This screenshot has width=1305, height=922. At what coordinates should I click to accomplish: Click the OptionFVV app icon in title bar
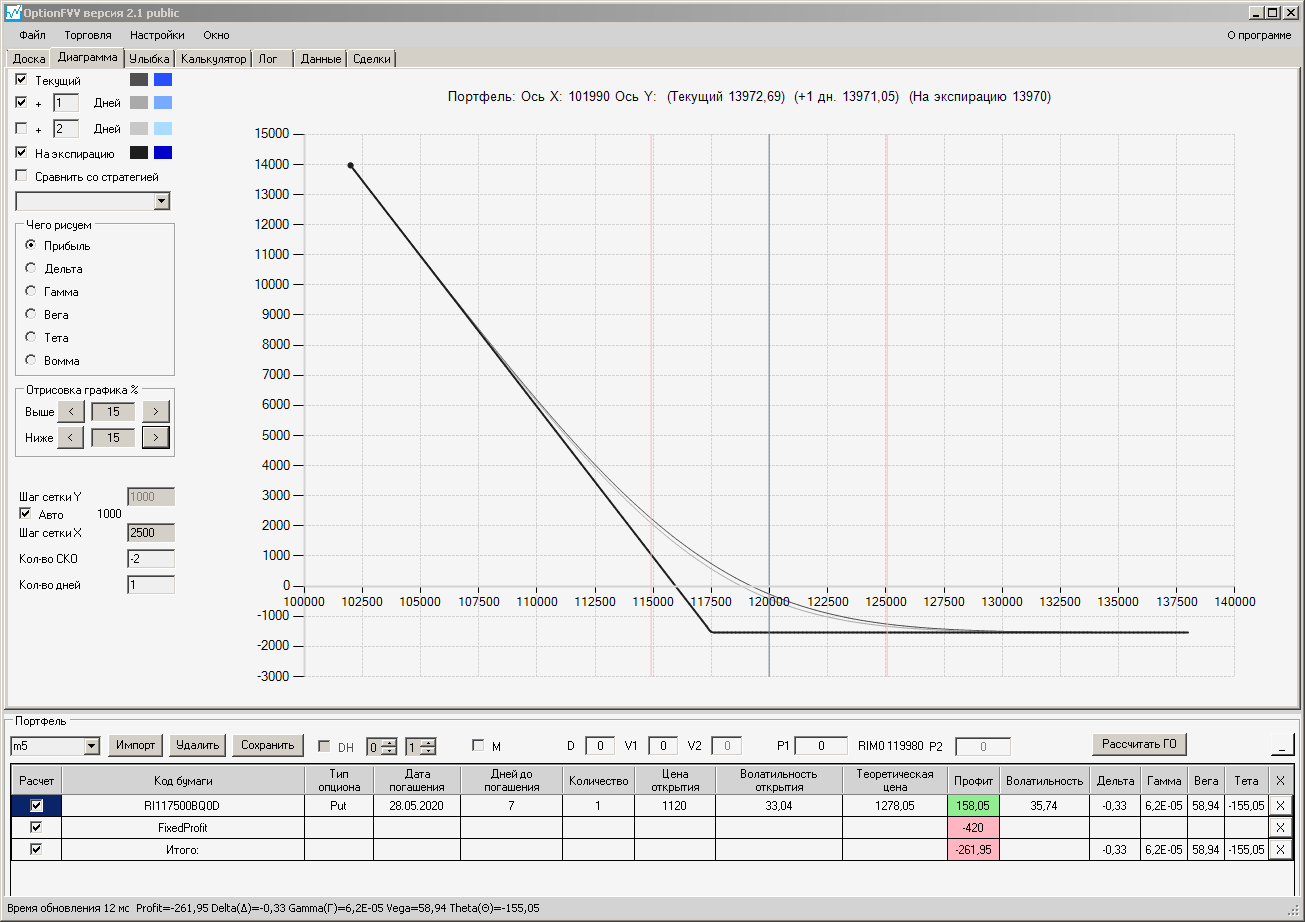[x=12, y=12]
